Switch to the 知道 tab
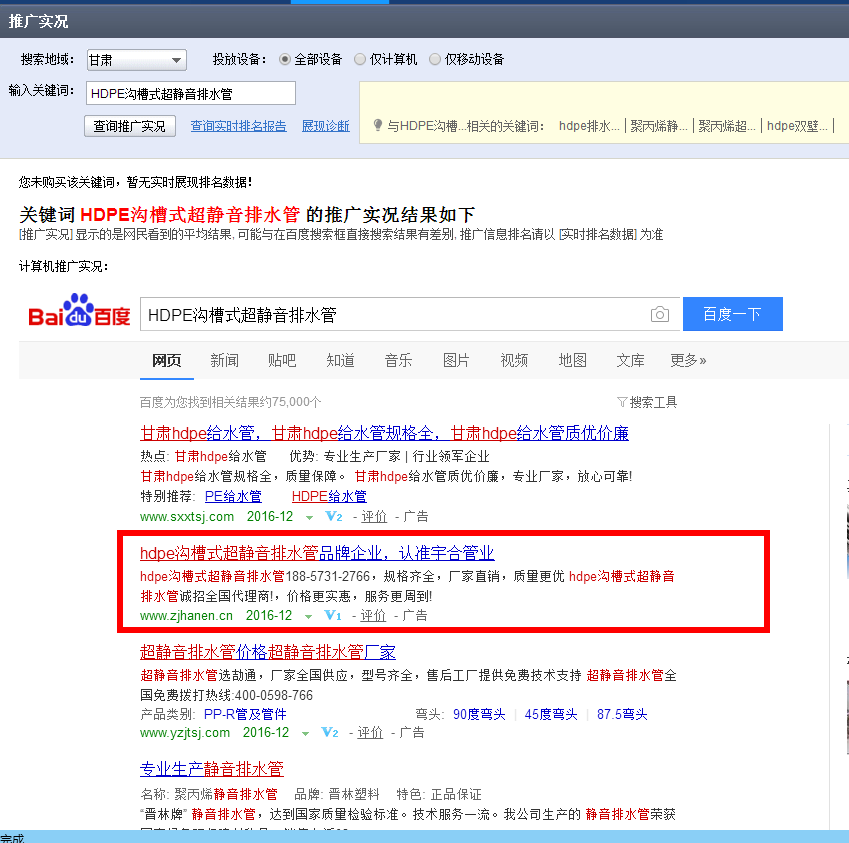Screen dimensions: 849x843 coord(340,360)
